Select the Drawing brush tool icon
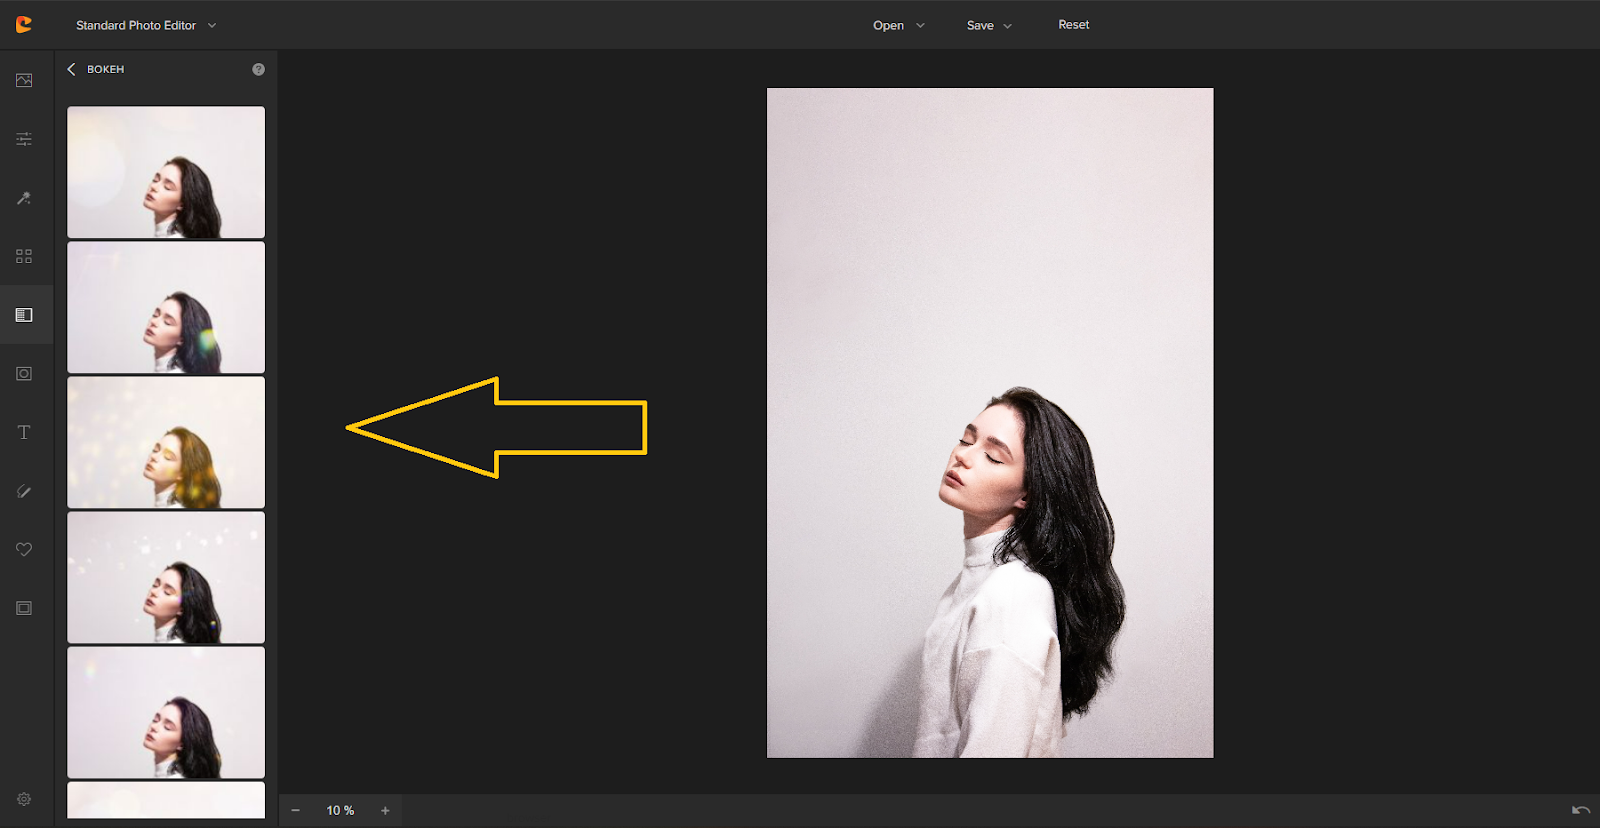The width and height of the screenshot is (1600, 828). [x=24, y=491]
